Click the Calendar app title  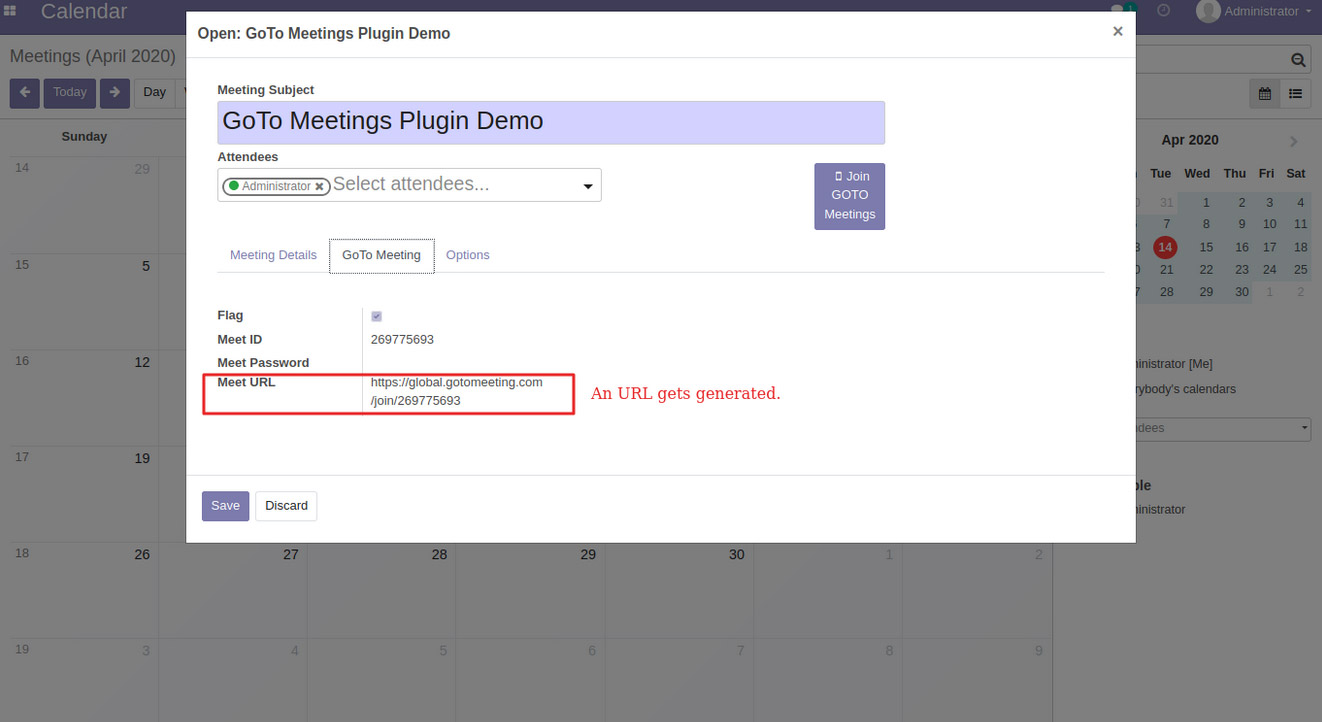(84, 12)
